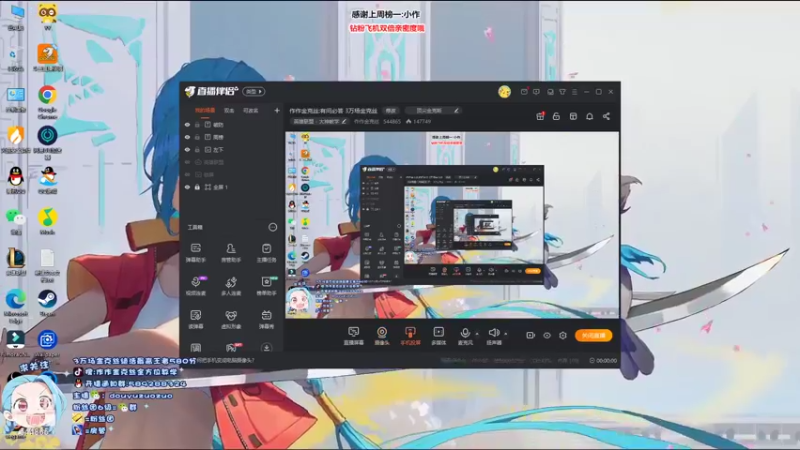Open the 多人连麦 tool in the toolbox
Image resolution: width=800 pixels, height=450 pixels.
[231, 286]
